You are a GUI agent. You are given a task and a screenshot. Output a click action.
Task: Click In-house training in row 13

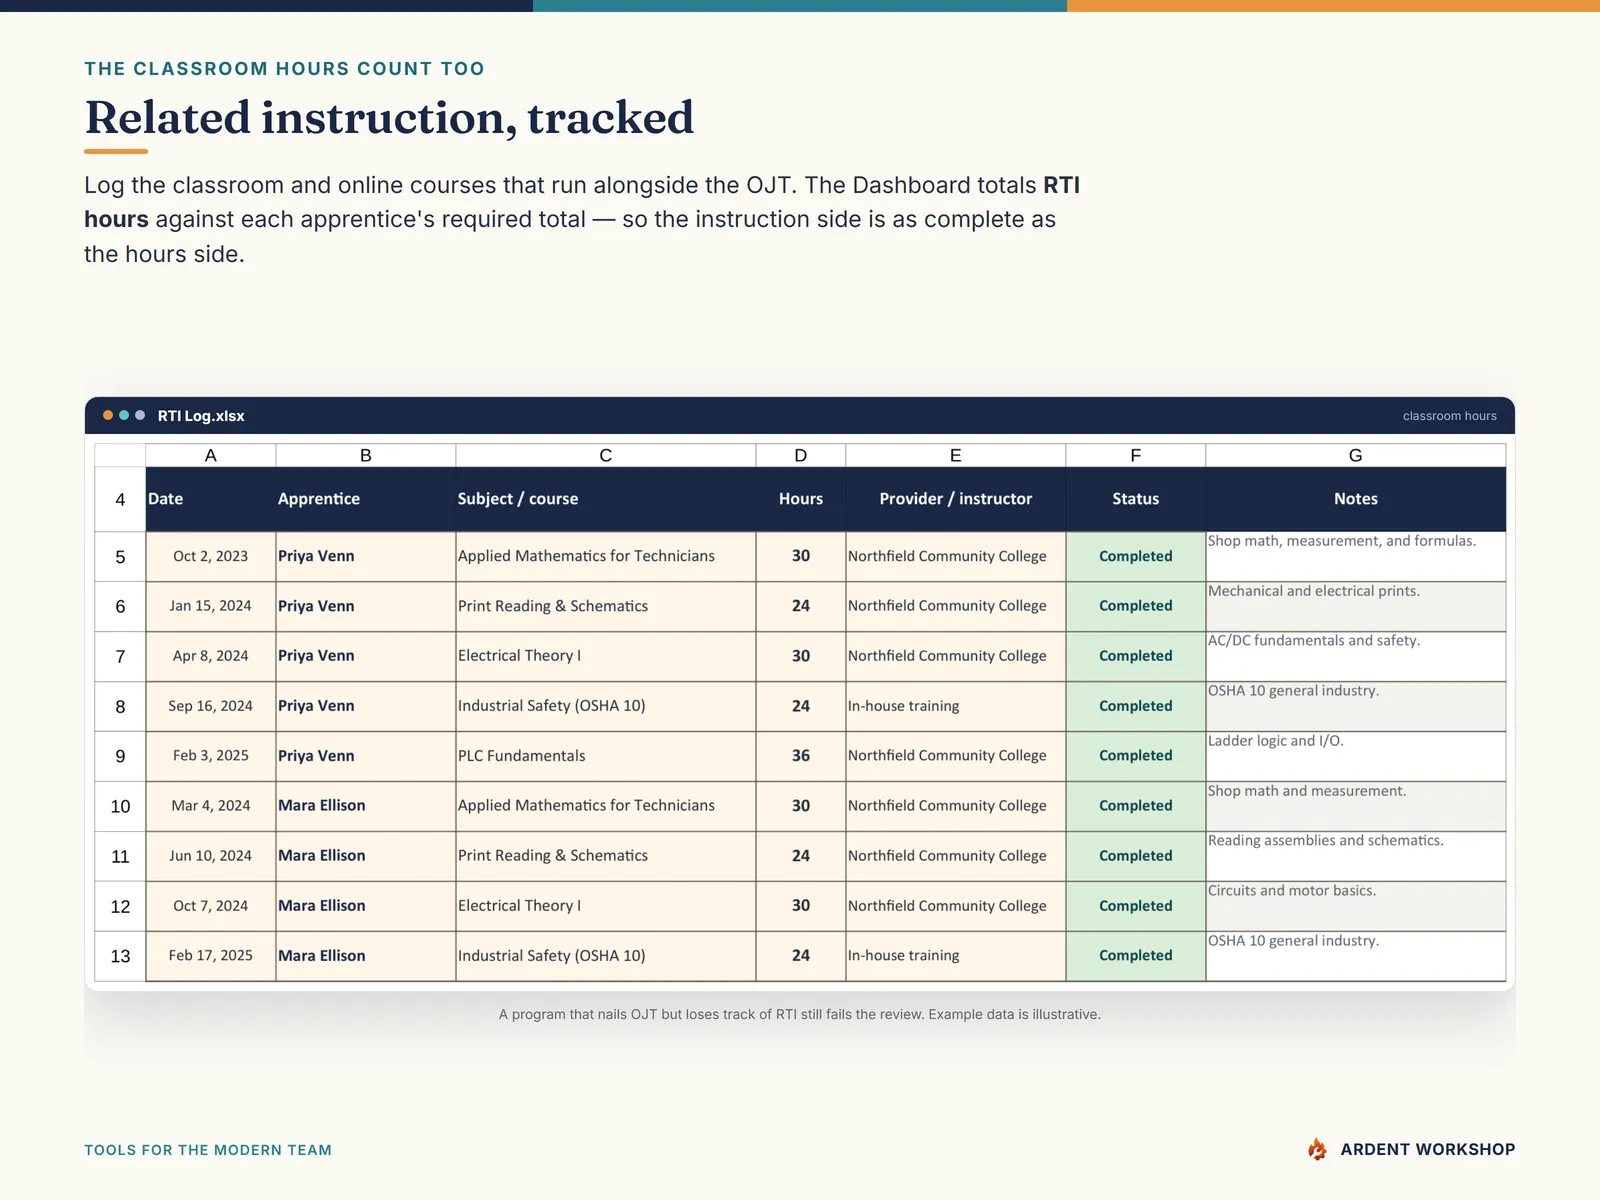956,956
